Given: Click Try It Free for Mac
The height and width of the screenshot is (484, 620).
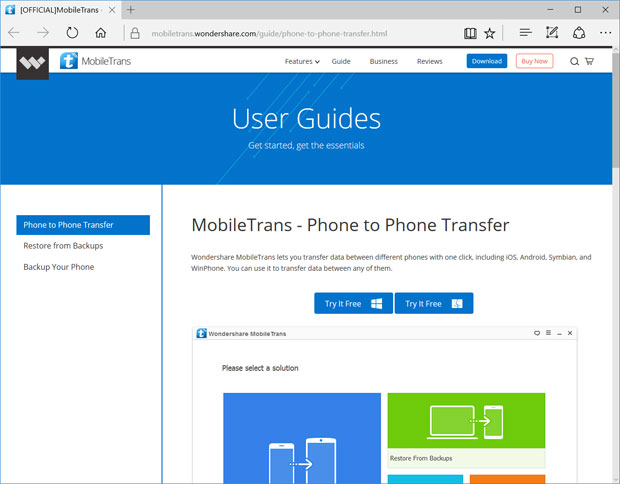Looking at the screenshot, I should pos(434,303).
